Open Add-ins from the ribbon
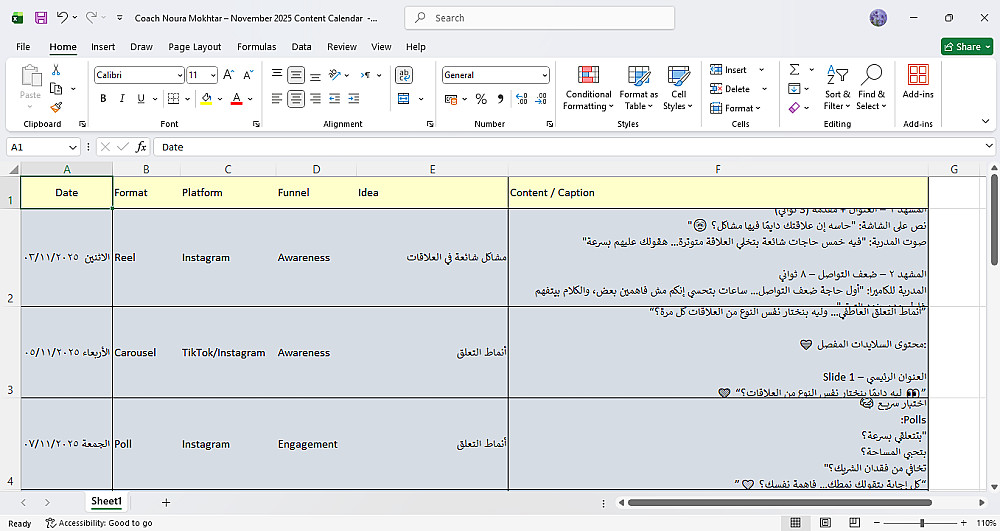The height and width of the screenshot is (531, 1000). tap(918, 82)
